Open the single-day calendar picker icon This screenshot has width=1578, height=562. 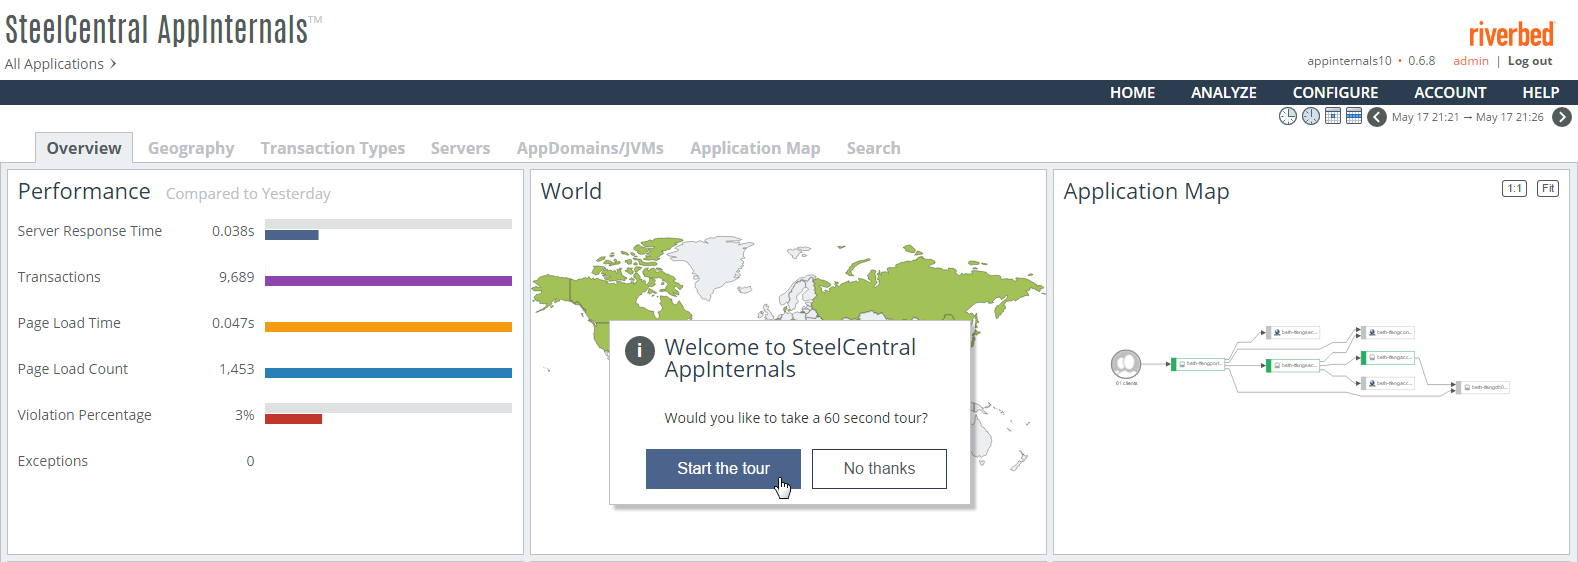[1333, 116]
